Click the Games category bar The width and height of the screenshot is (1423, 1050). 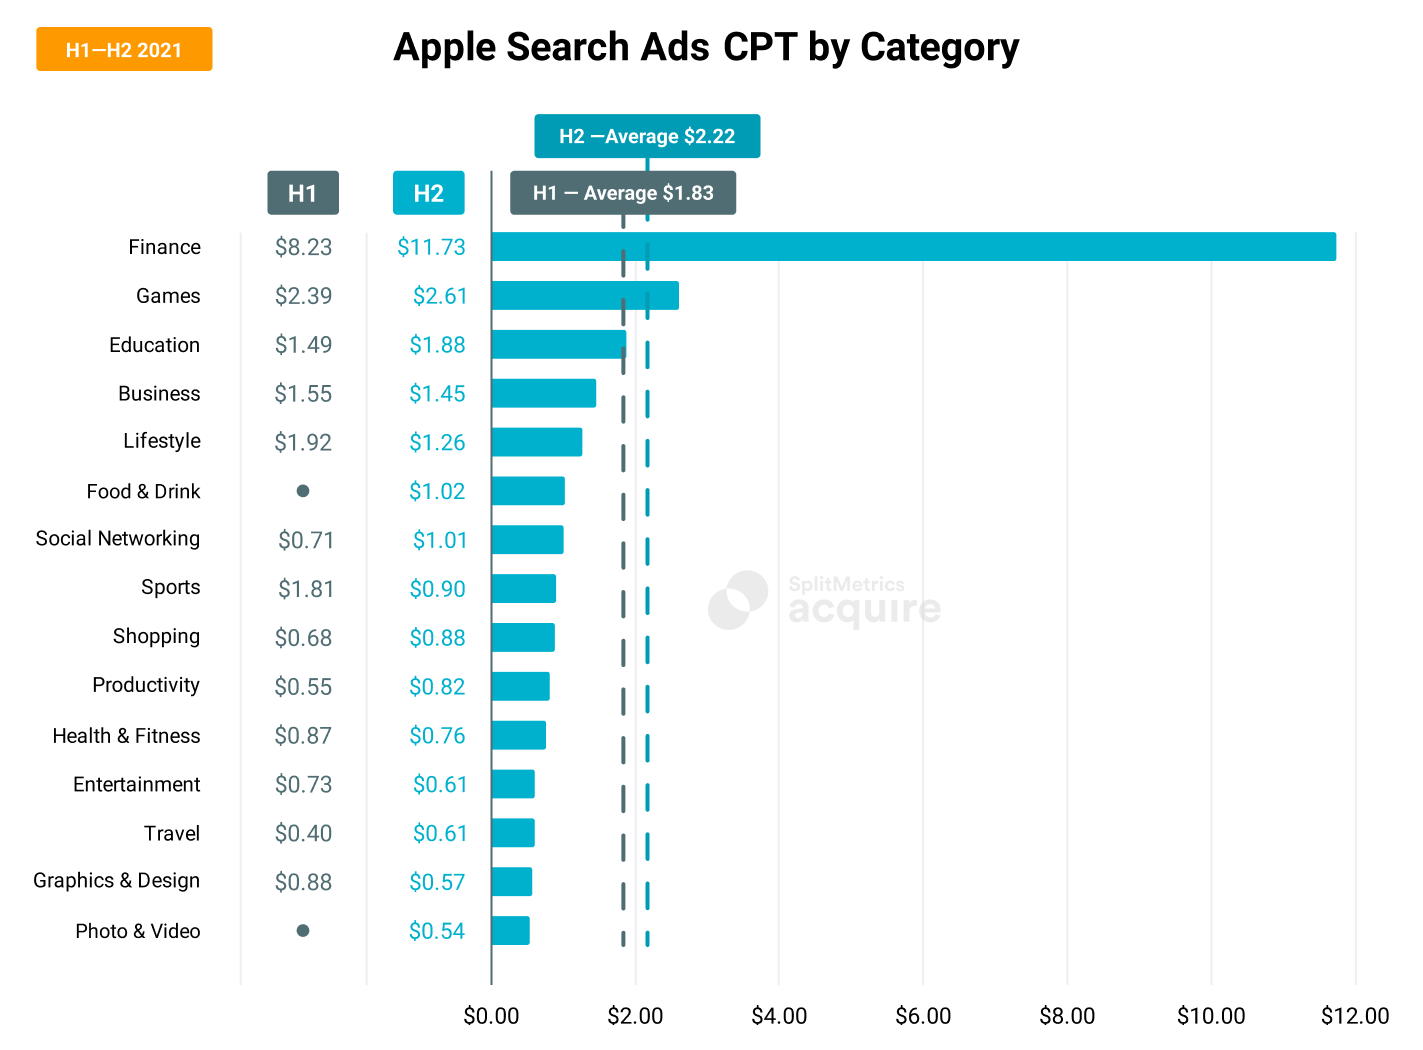click(585, 296)
